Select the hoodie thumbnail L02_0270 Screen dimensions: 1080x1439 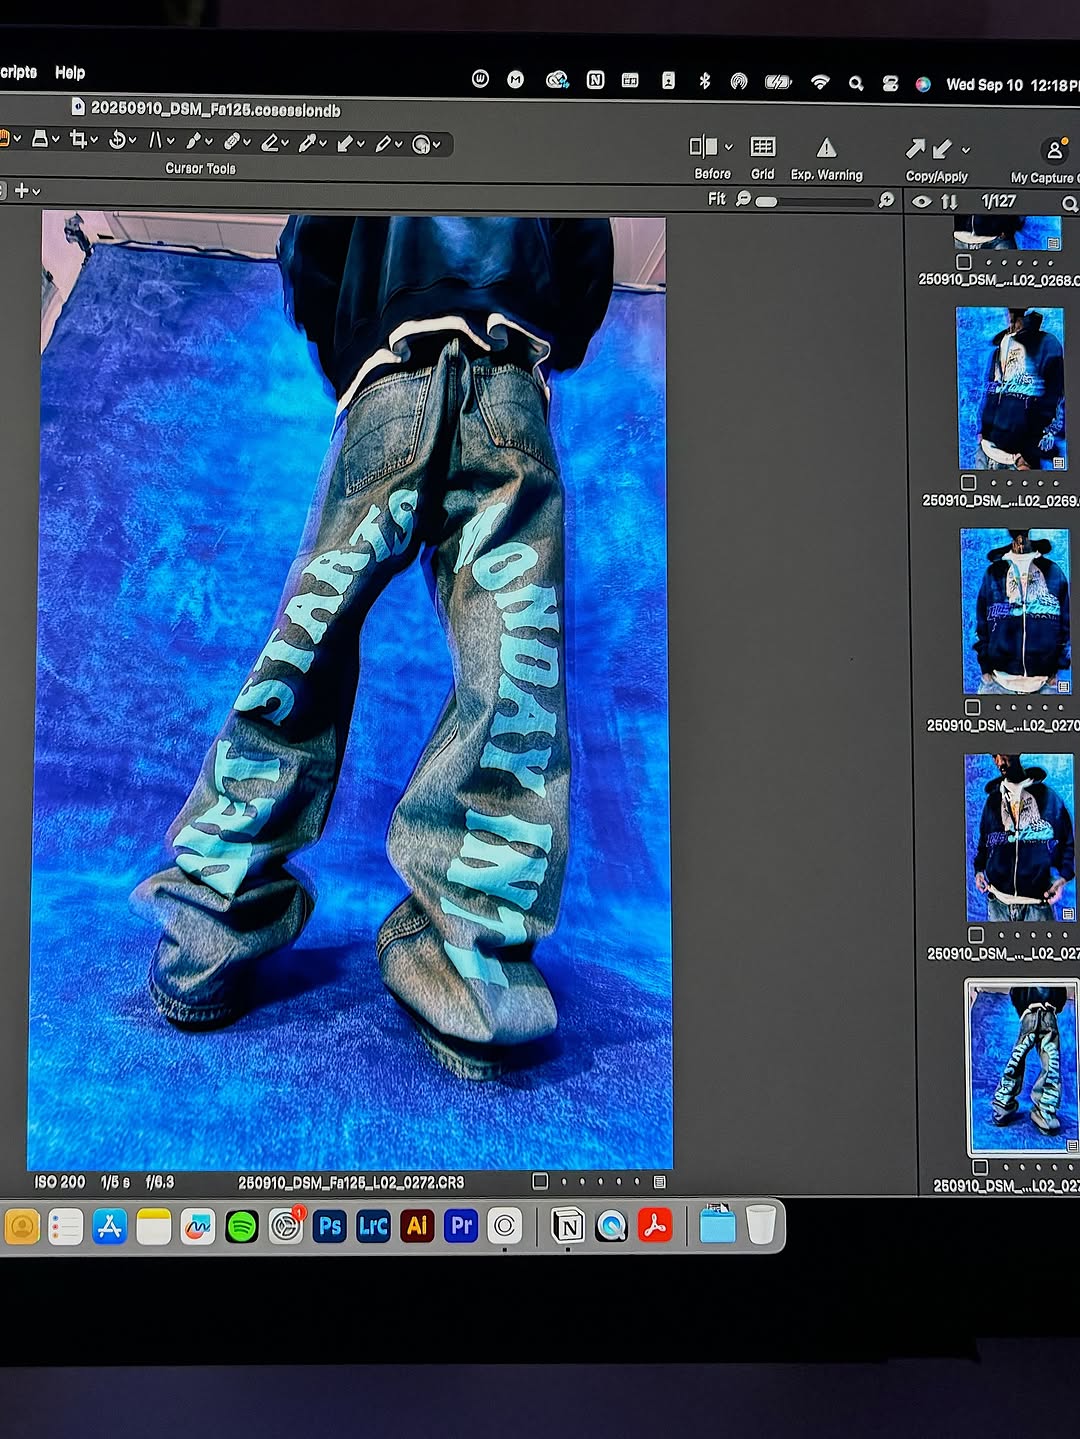coord(1015,611)
